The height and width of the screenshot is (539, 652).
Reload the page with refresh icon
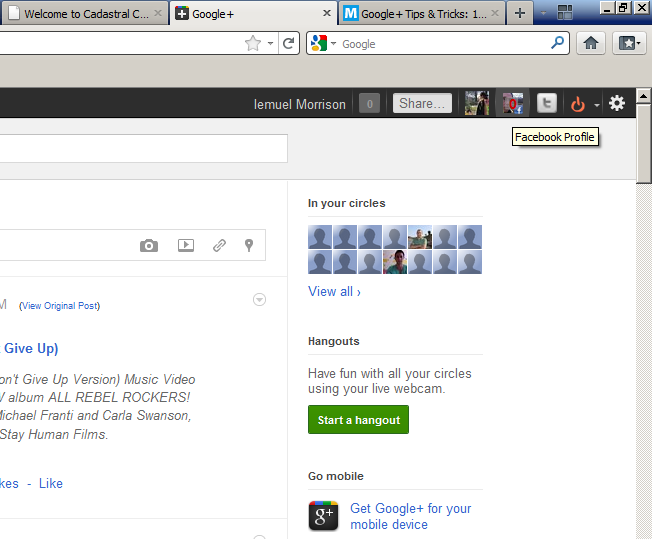click(x=288, y=43)
